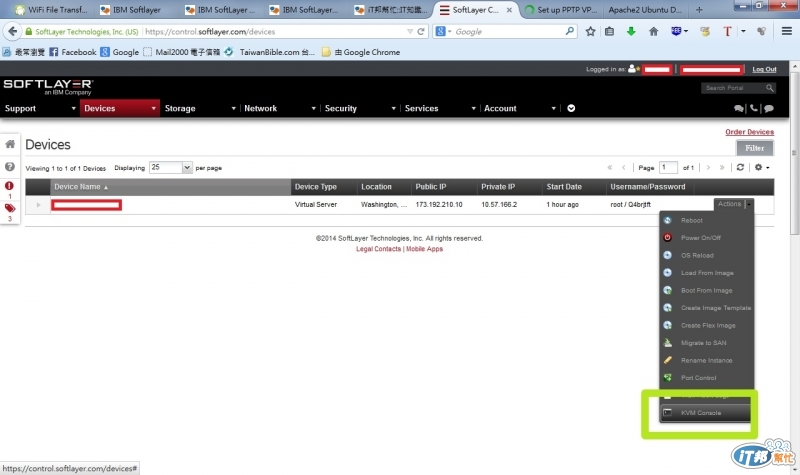Select Boot From Image action

point(707,290)
